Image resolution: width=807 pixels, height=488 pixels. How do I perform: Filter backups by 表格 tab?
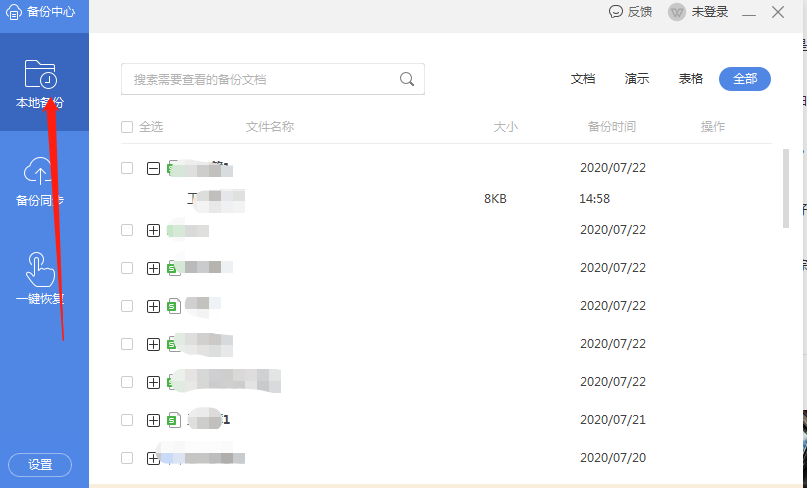pyautogui.click(x=691, y=79)
